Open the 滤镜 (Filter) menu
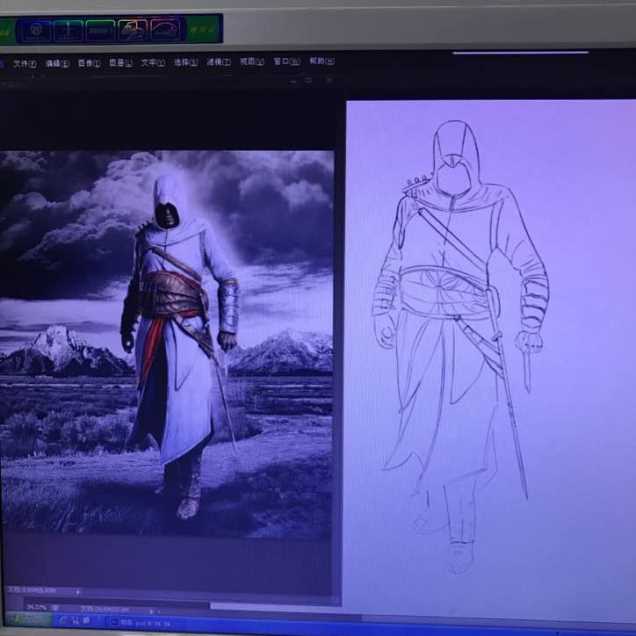 tap(219, 62)
